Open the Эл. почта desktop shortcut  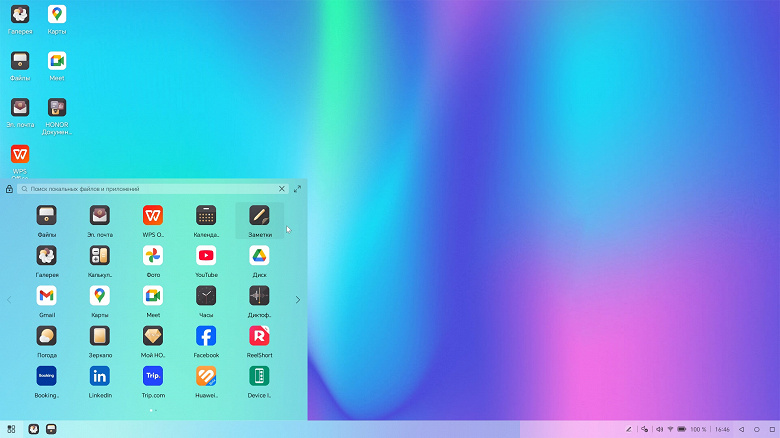pyautogui.click(x=20, y=108)
